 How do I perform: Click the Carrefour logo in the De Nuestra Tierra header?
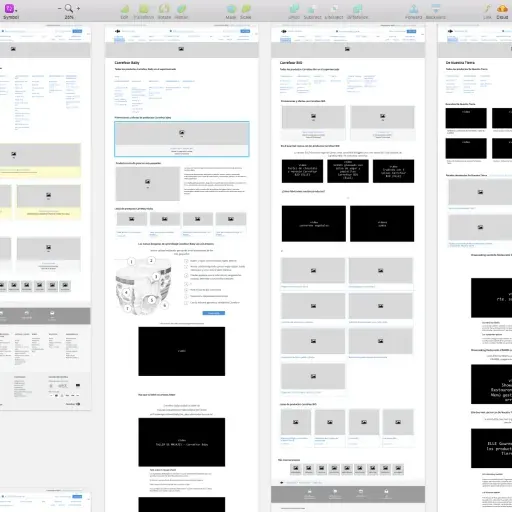click(x=450, y=31)
